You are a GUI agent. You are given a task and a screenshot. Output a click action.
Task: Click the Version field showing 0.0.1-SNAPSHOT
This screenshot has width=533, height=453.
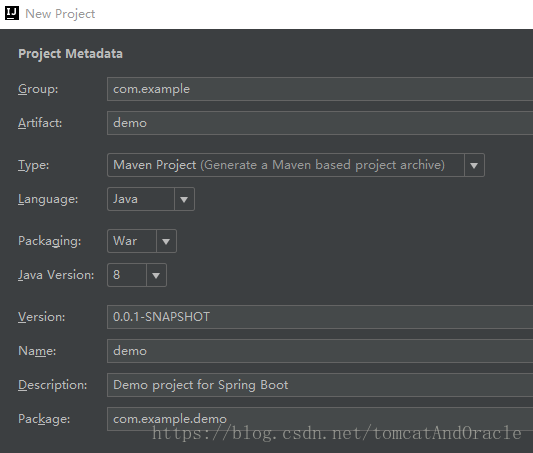pyautogui.click(x=320, y=317)
